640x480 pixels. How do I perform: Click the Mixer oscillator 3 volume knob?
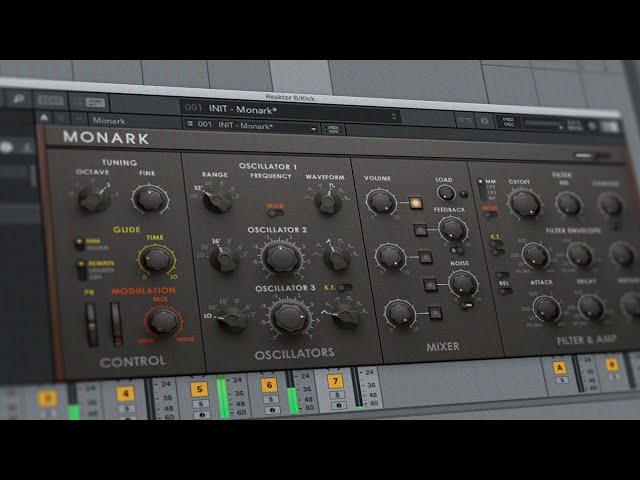click(400, 313)
